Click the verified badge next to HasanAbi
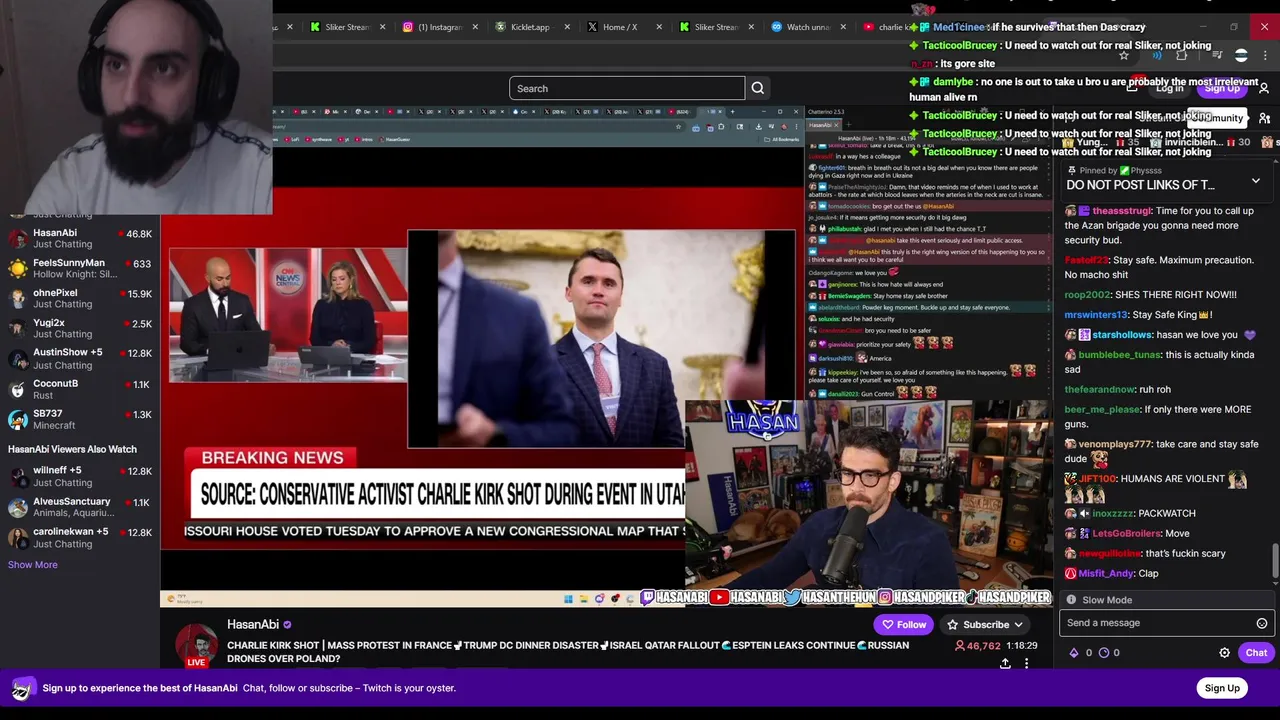The image size is (1280, 720). [x=287, y=625]
